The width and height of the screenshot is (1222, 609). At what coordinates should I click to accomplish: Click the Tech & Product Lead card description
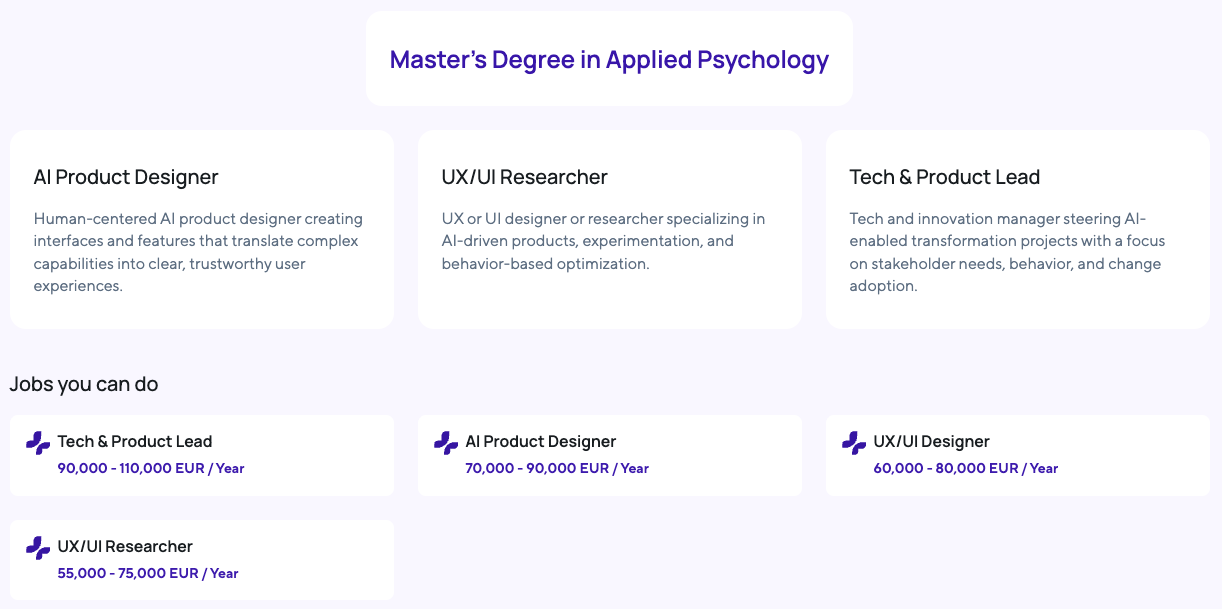point(1007,252)
